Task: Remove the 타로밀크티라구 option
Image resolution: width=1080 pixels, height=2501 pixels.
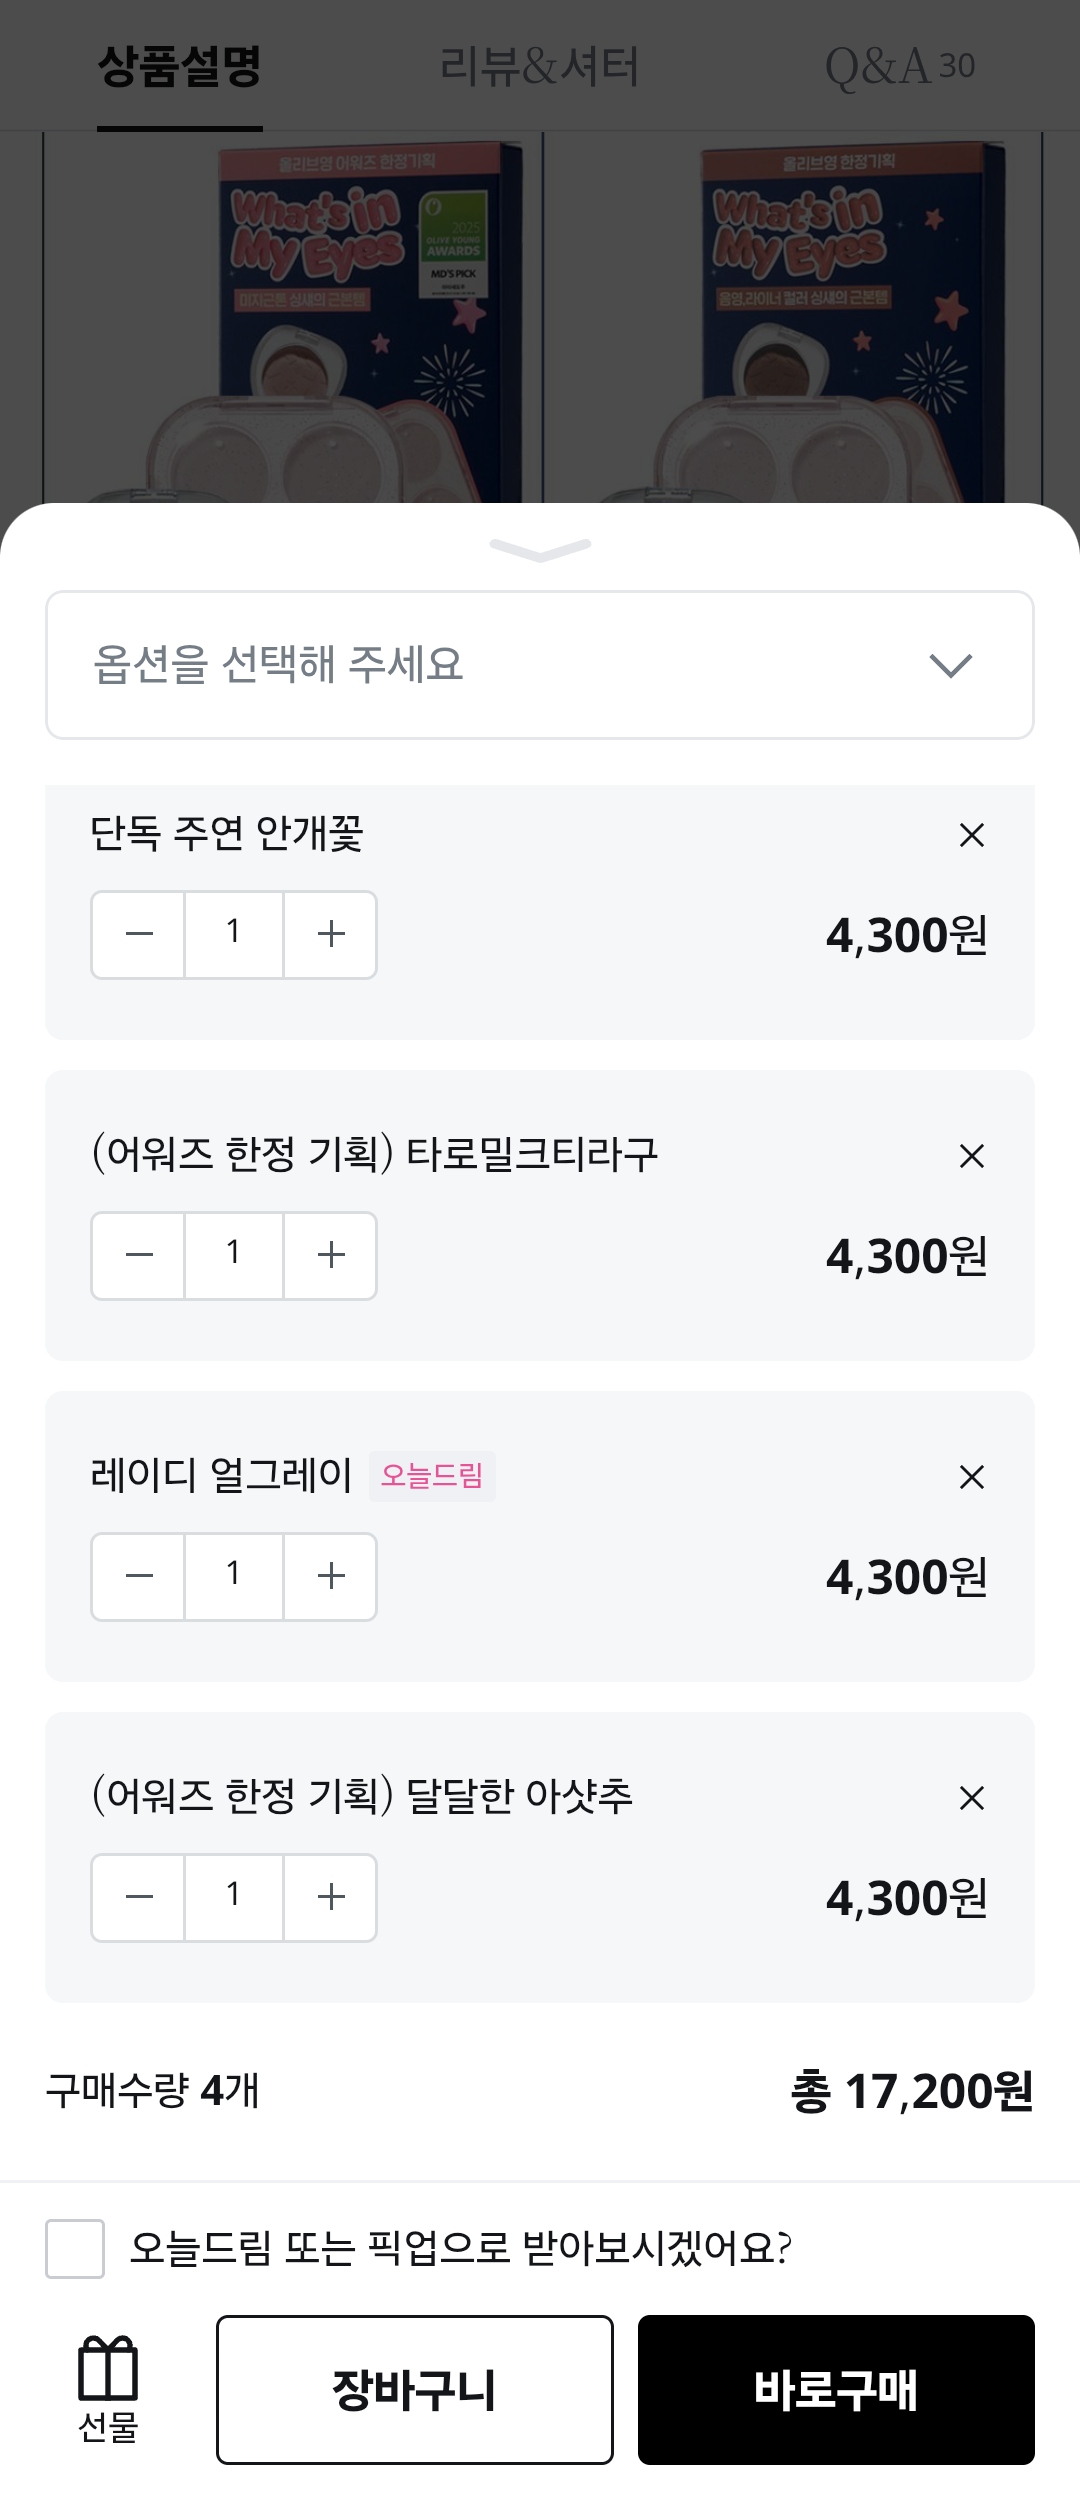Action: coord(971,1156)
